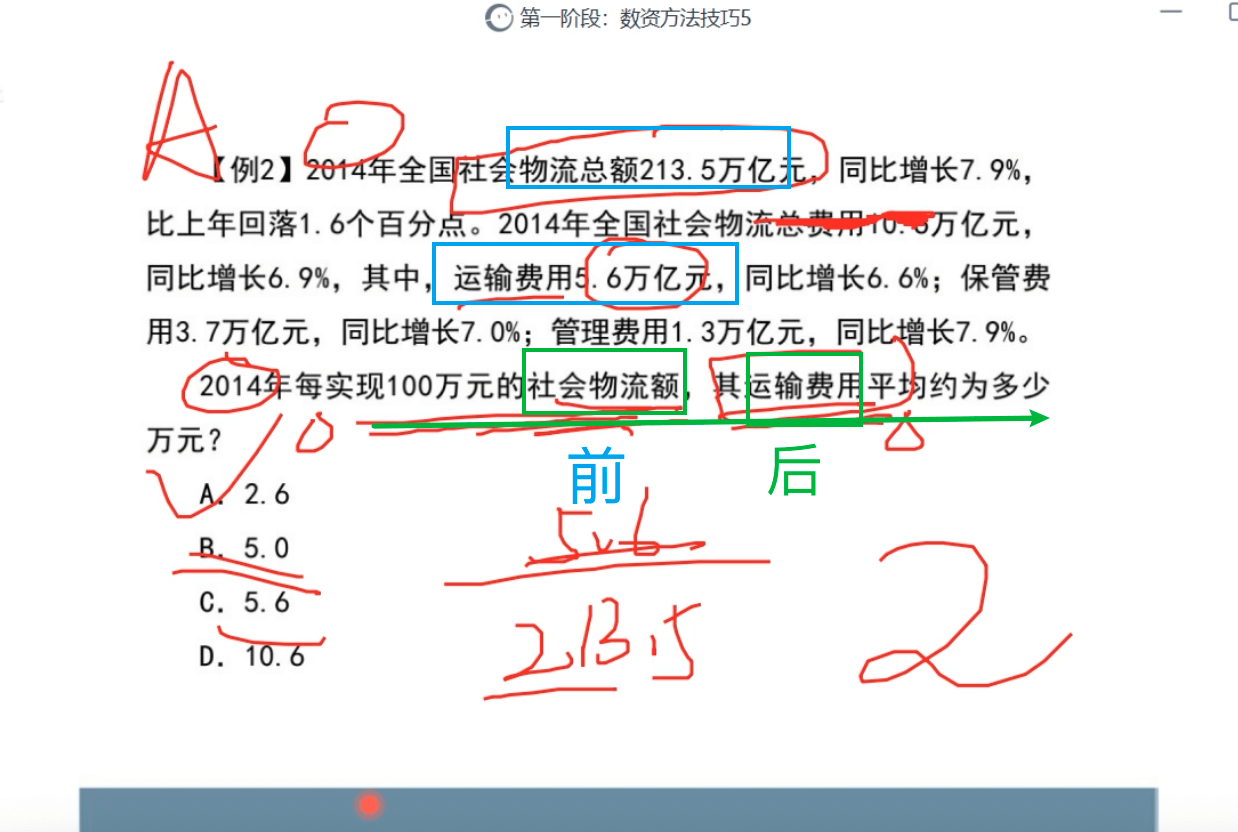The width and height of the screenshot is (1238, 832).
Task: Click the blue box around 运输费用5.6万亿元
Action: point(585,273)
